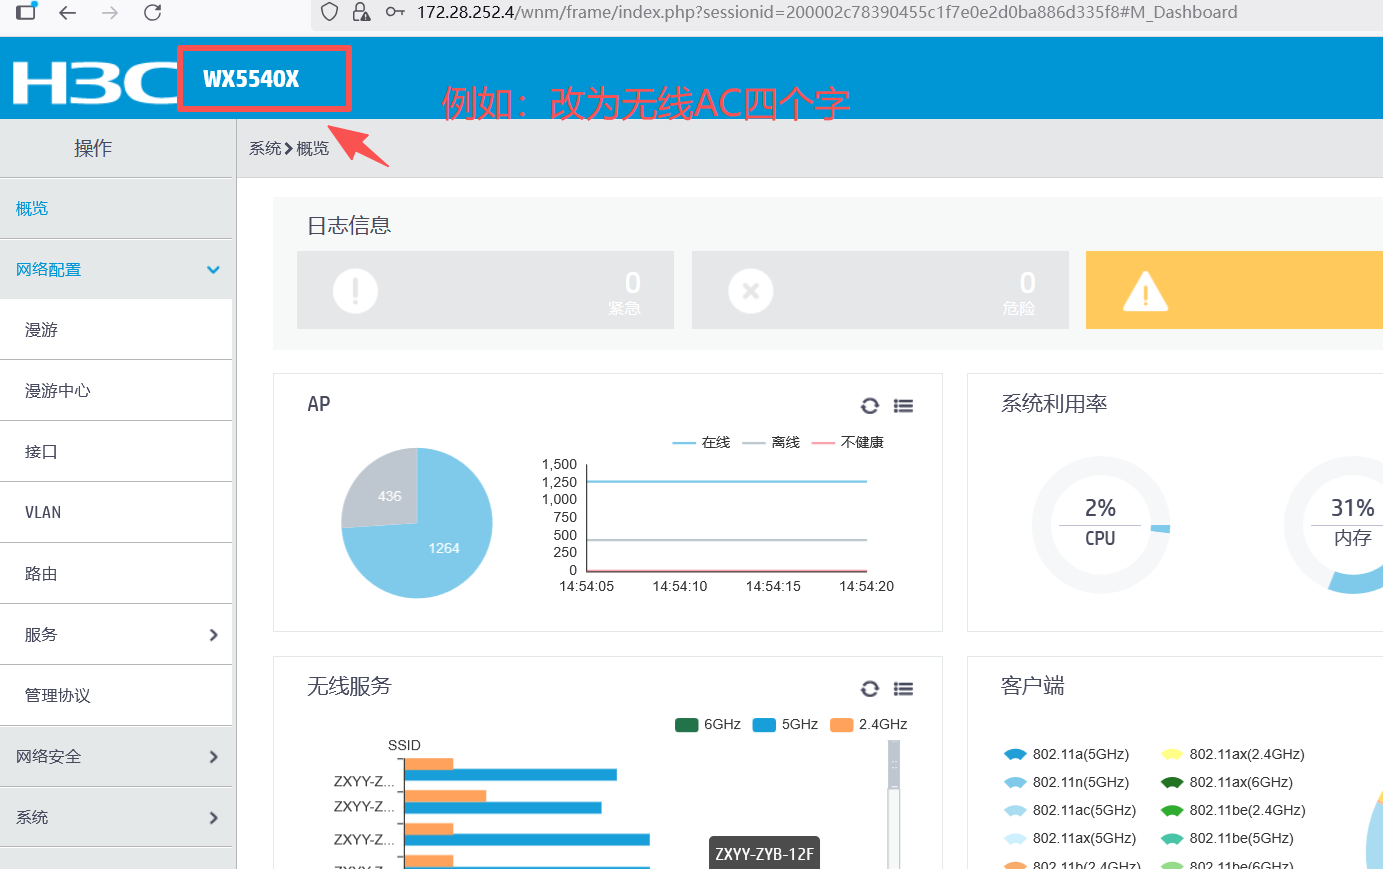The width and height of the screenshot is (1383, 869).
Task: Toggle 6GHz in the 无线服务 legend
Action: point(708,724)
